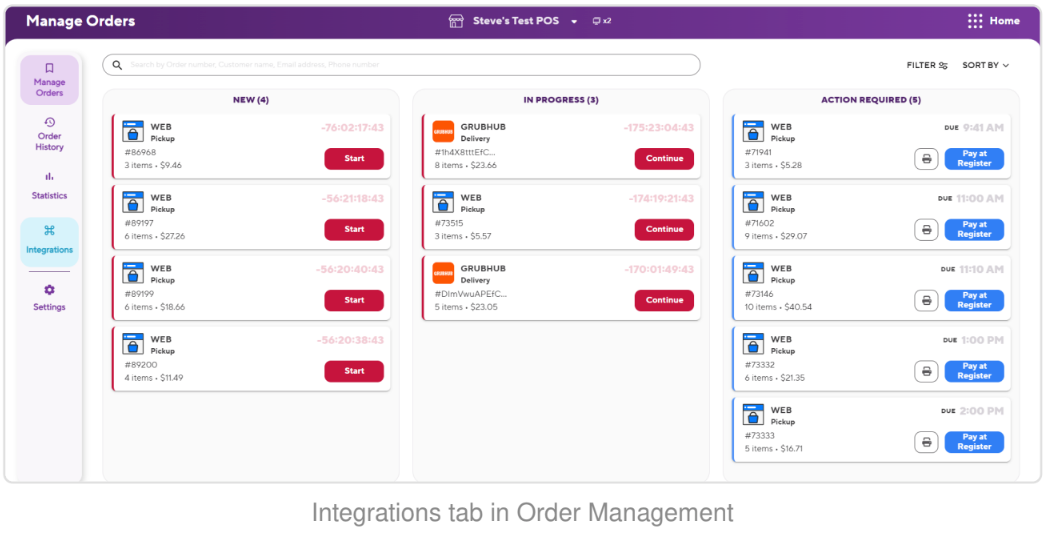1047x534 pixels.
Task: Click the store icon beside Steve's Test POS
Action: click(456, 21)
